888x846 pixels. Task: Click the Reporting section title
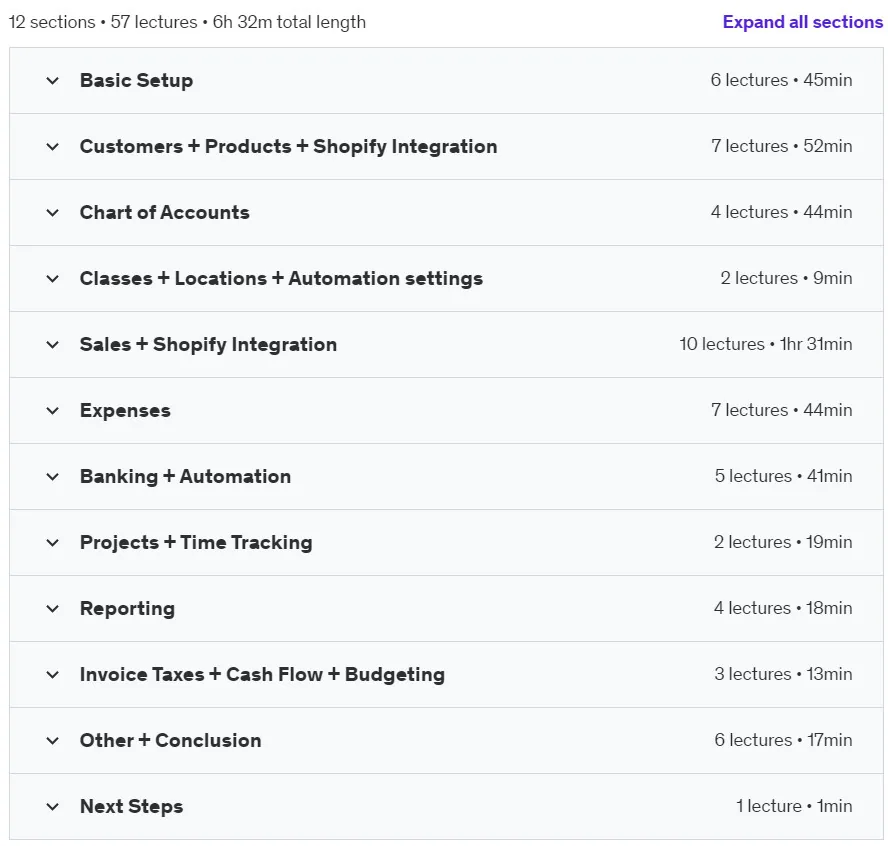tap(127, 609)
